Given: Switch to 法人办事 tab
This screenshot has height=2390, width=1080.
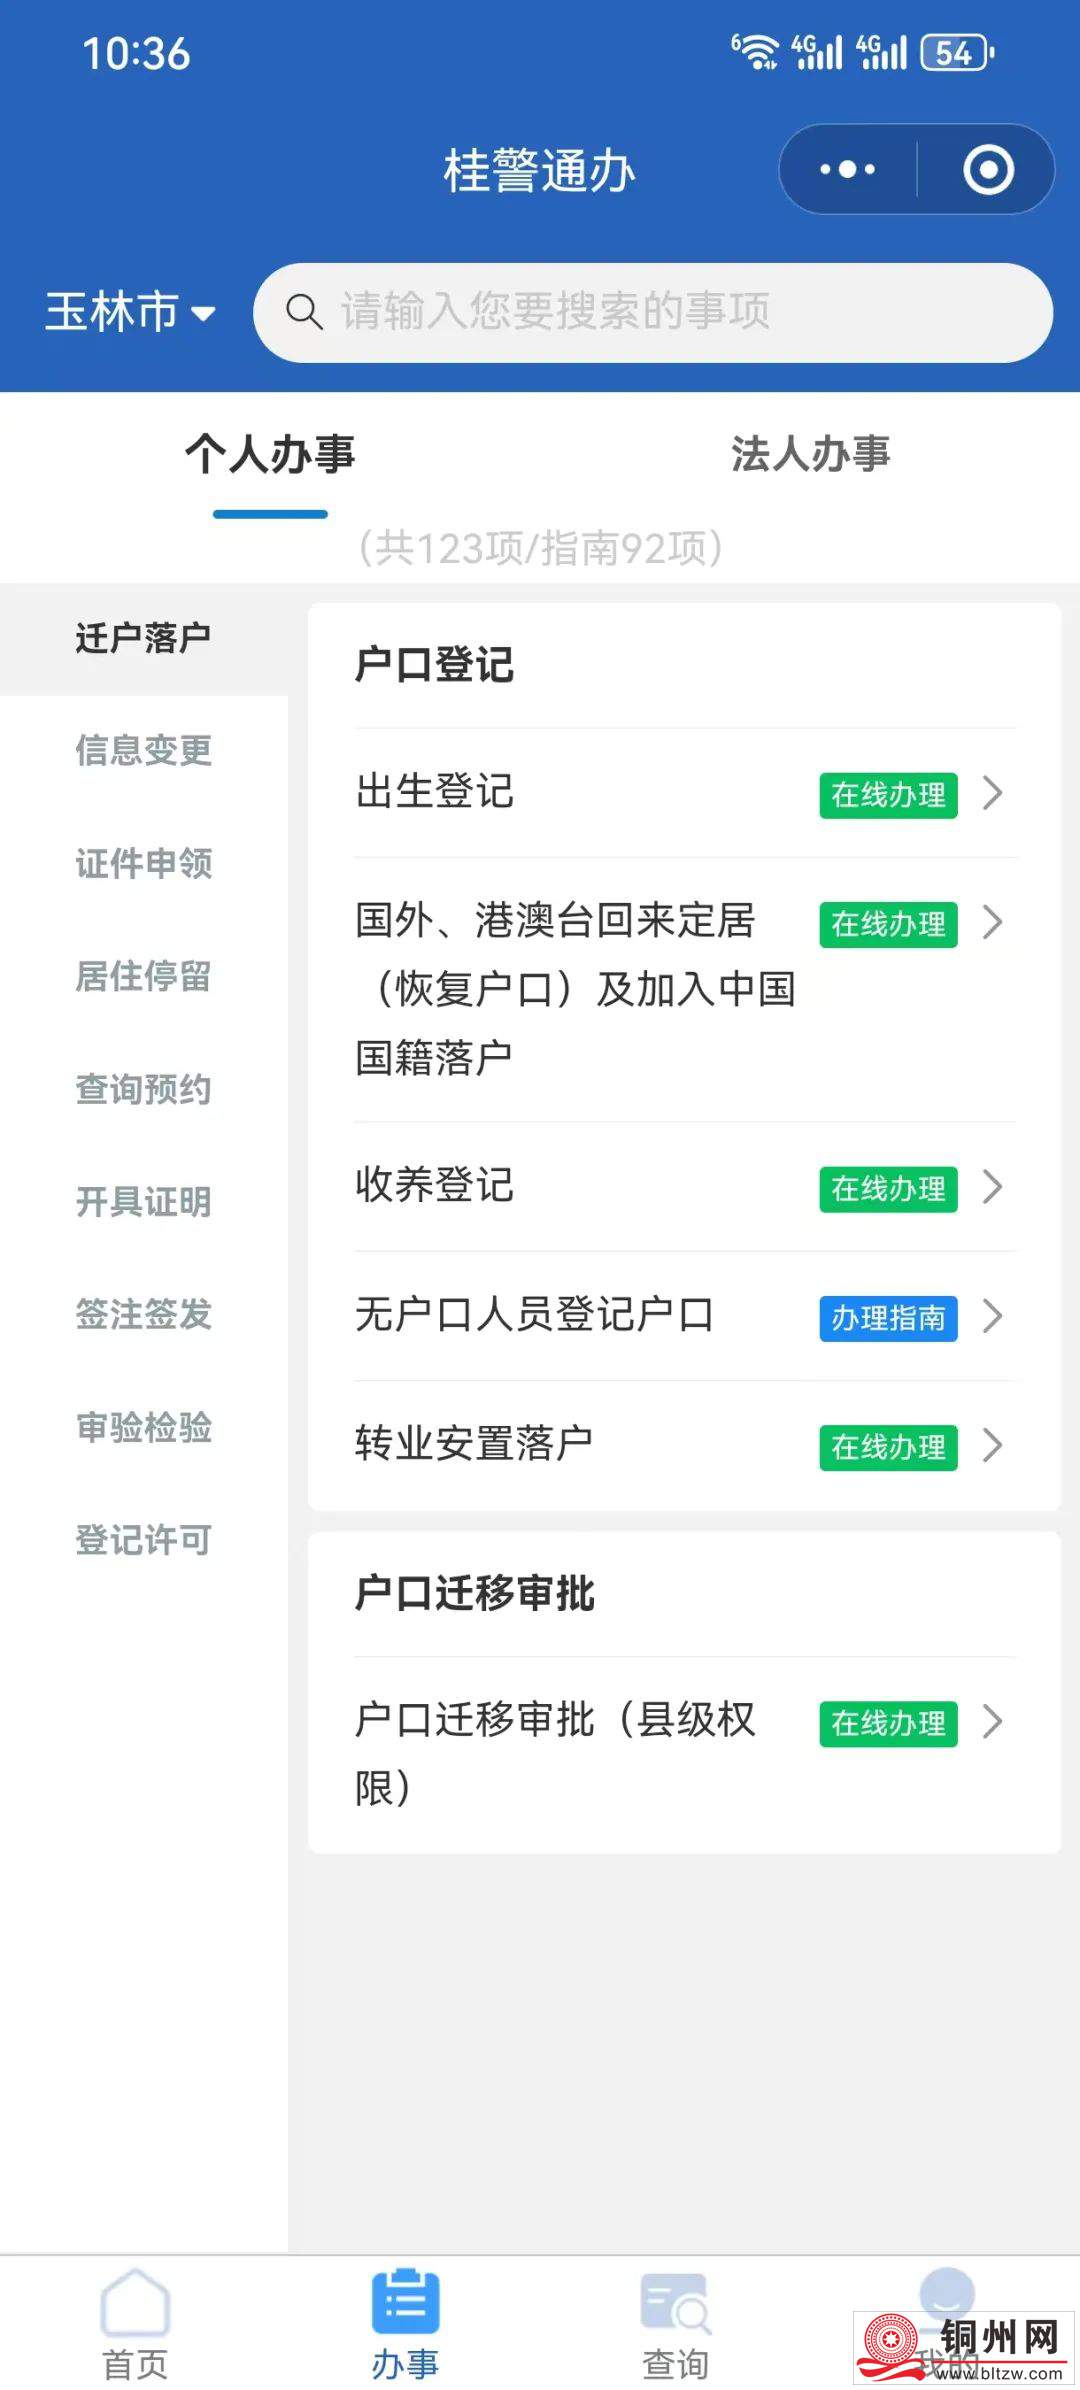Looking at the screenshot, I should [x=810, y=454].
